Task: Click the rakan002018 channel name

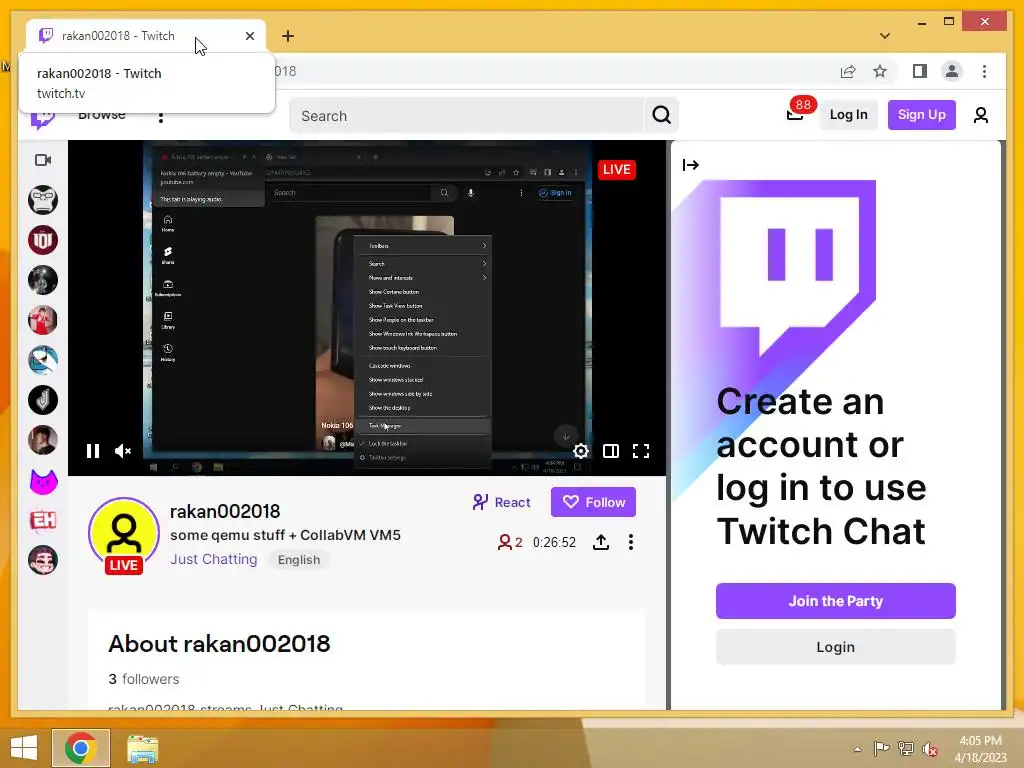Action: point(225,511)
